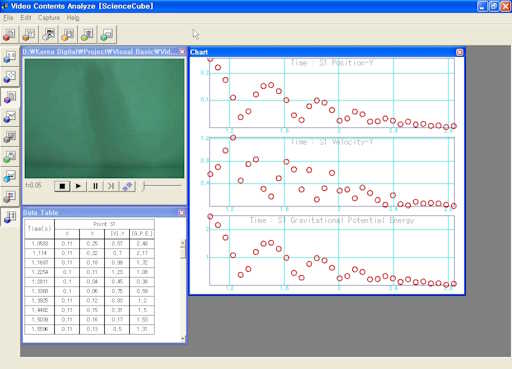
Task: Click the orange ball icon in top toolbar
Action: 29,34
